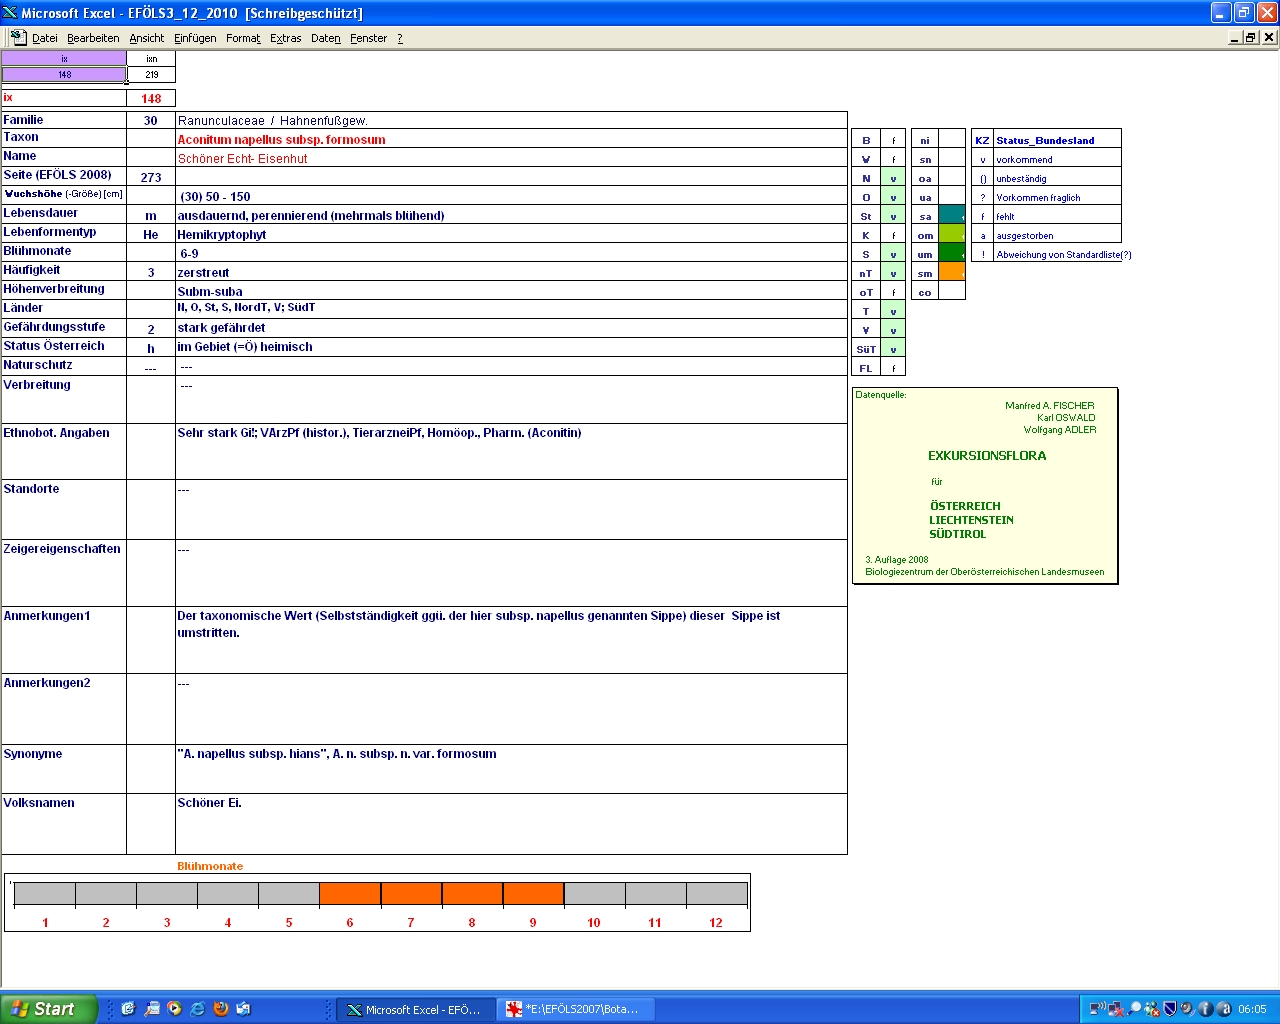Image resolution: width=1280 pixels, height=1024 pixels.
Task: Open the Datei menu
Action: tap(44, 38)
